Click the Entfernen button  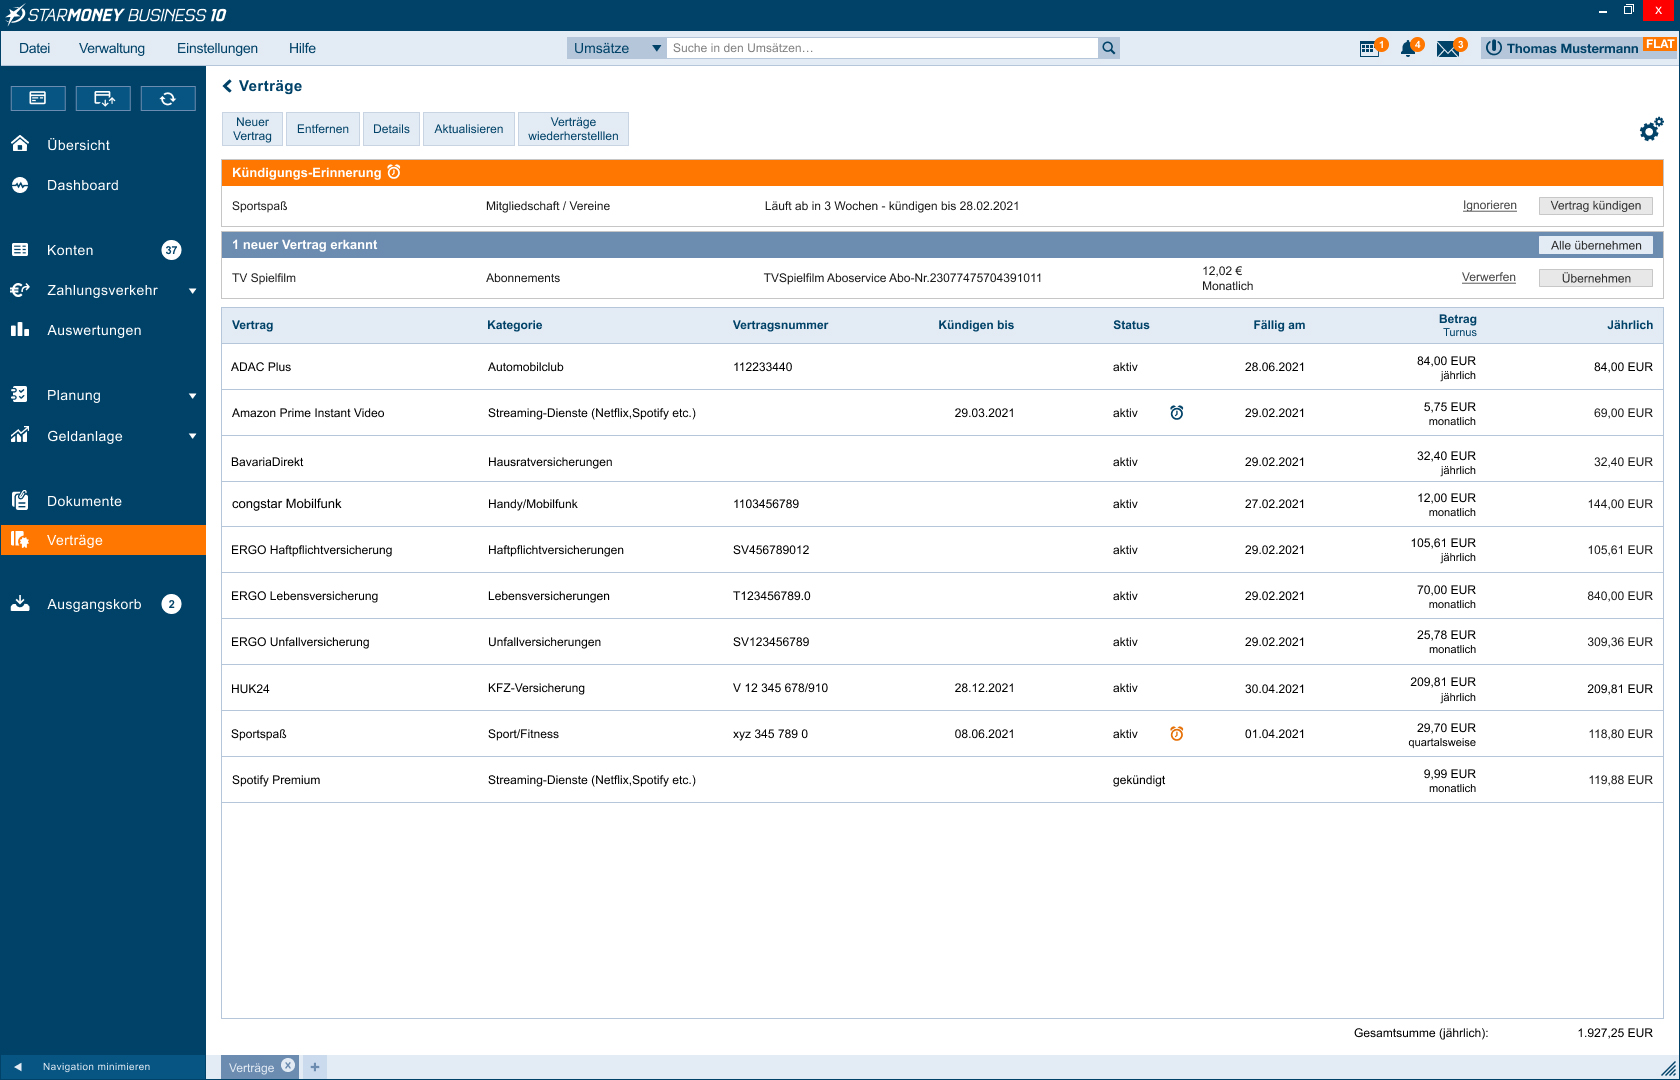[323, 129]
